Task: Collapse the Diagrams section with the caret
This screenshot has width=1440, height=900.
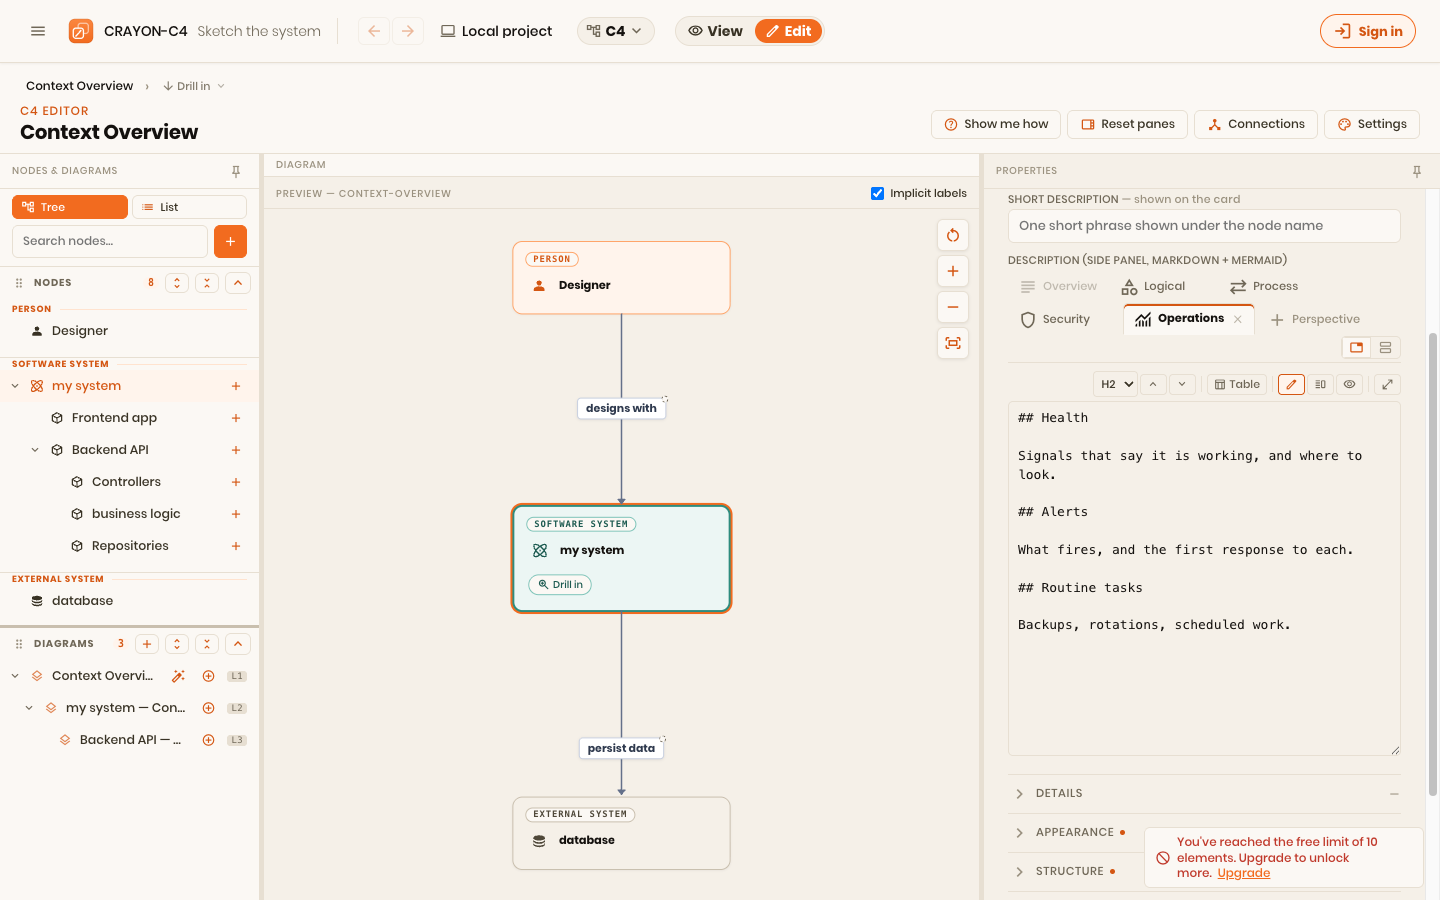Action: 238,644
